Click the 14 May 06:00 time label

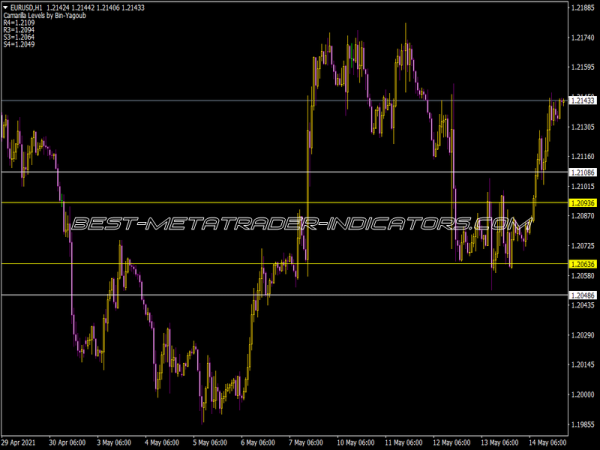tap(545, 441)
